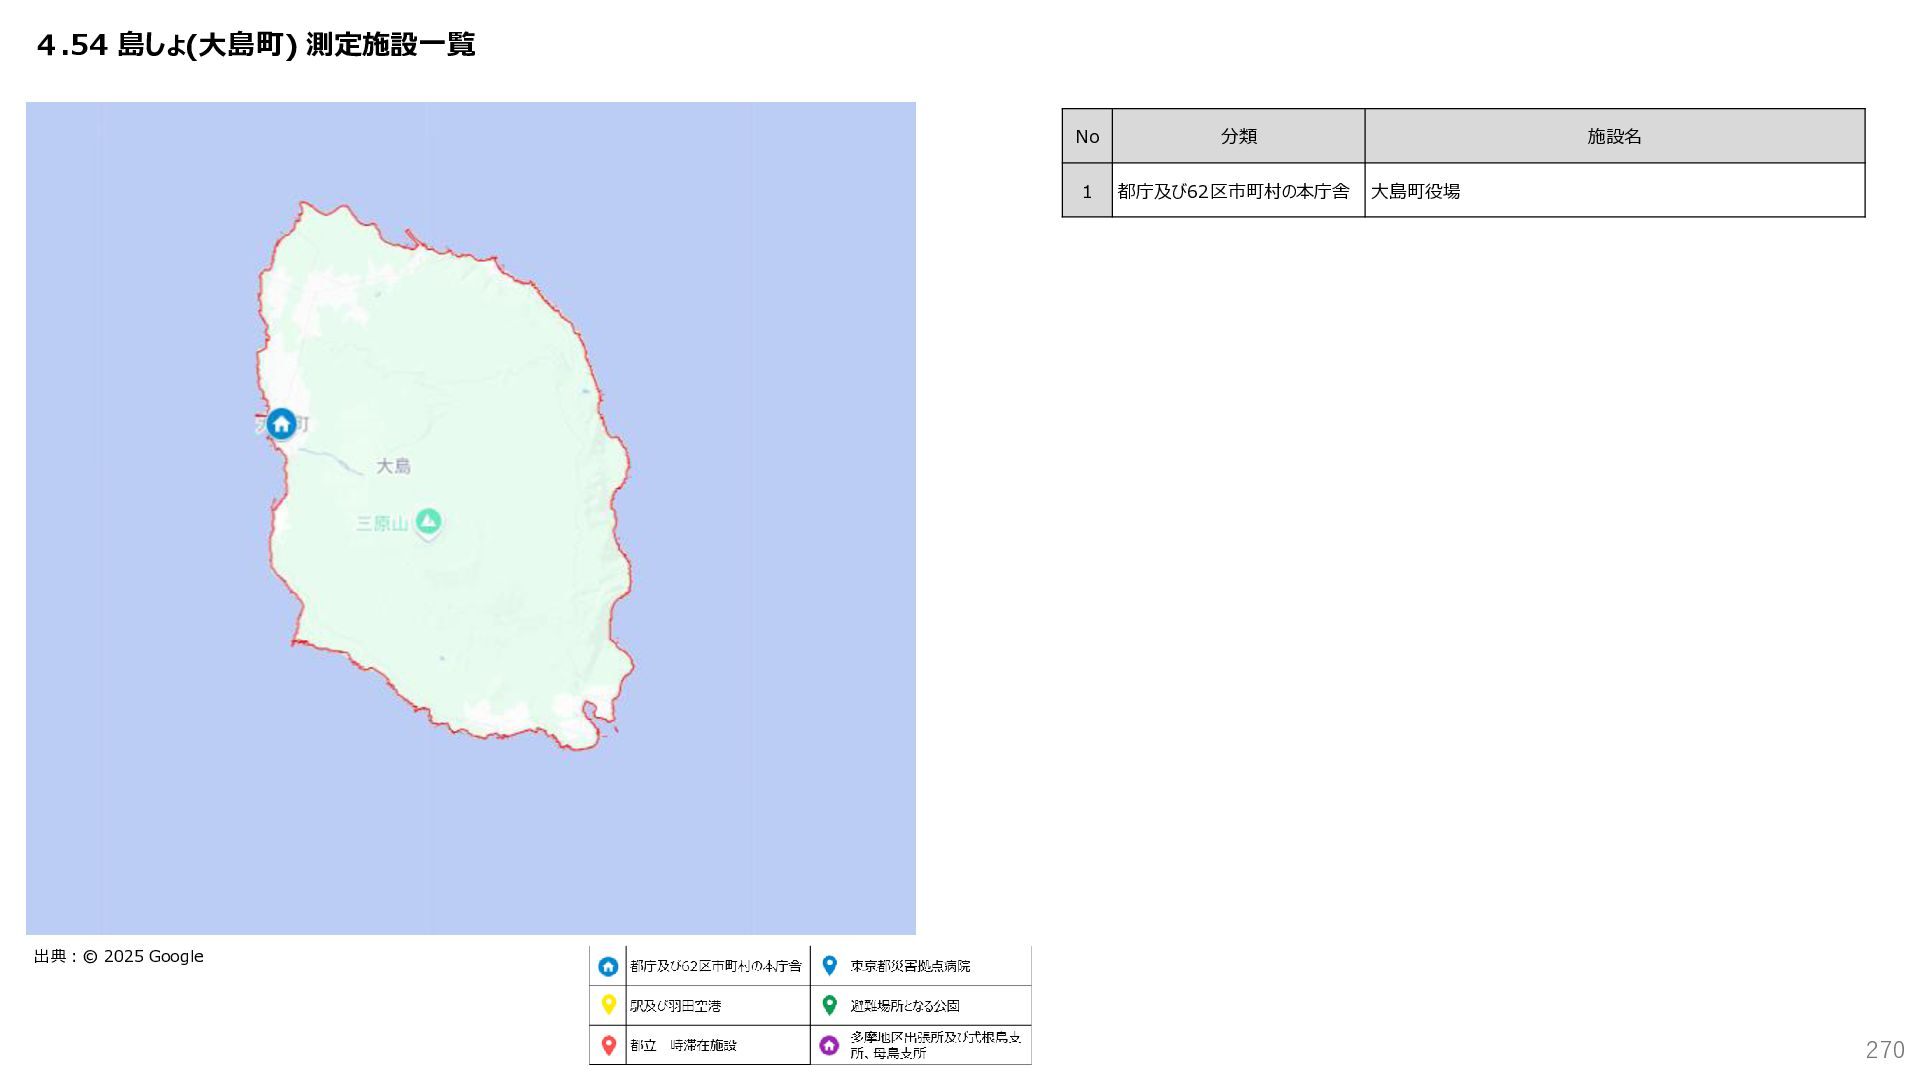Click blue house icon in legend
1920x1080 pixels.
pyautogui.click(x=608, y=966)
